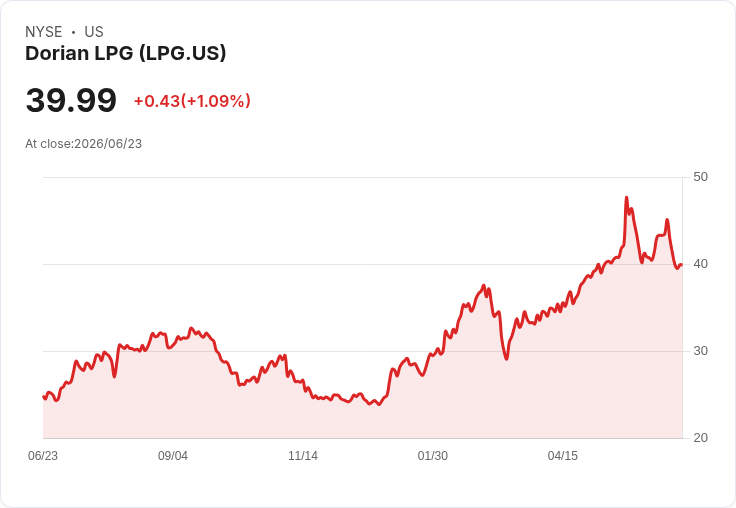Screen dimensions: 736x508
Task: Click the 04/15 date axis label
Action: click(563, 455)
